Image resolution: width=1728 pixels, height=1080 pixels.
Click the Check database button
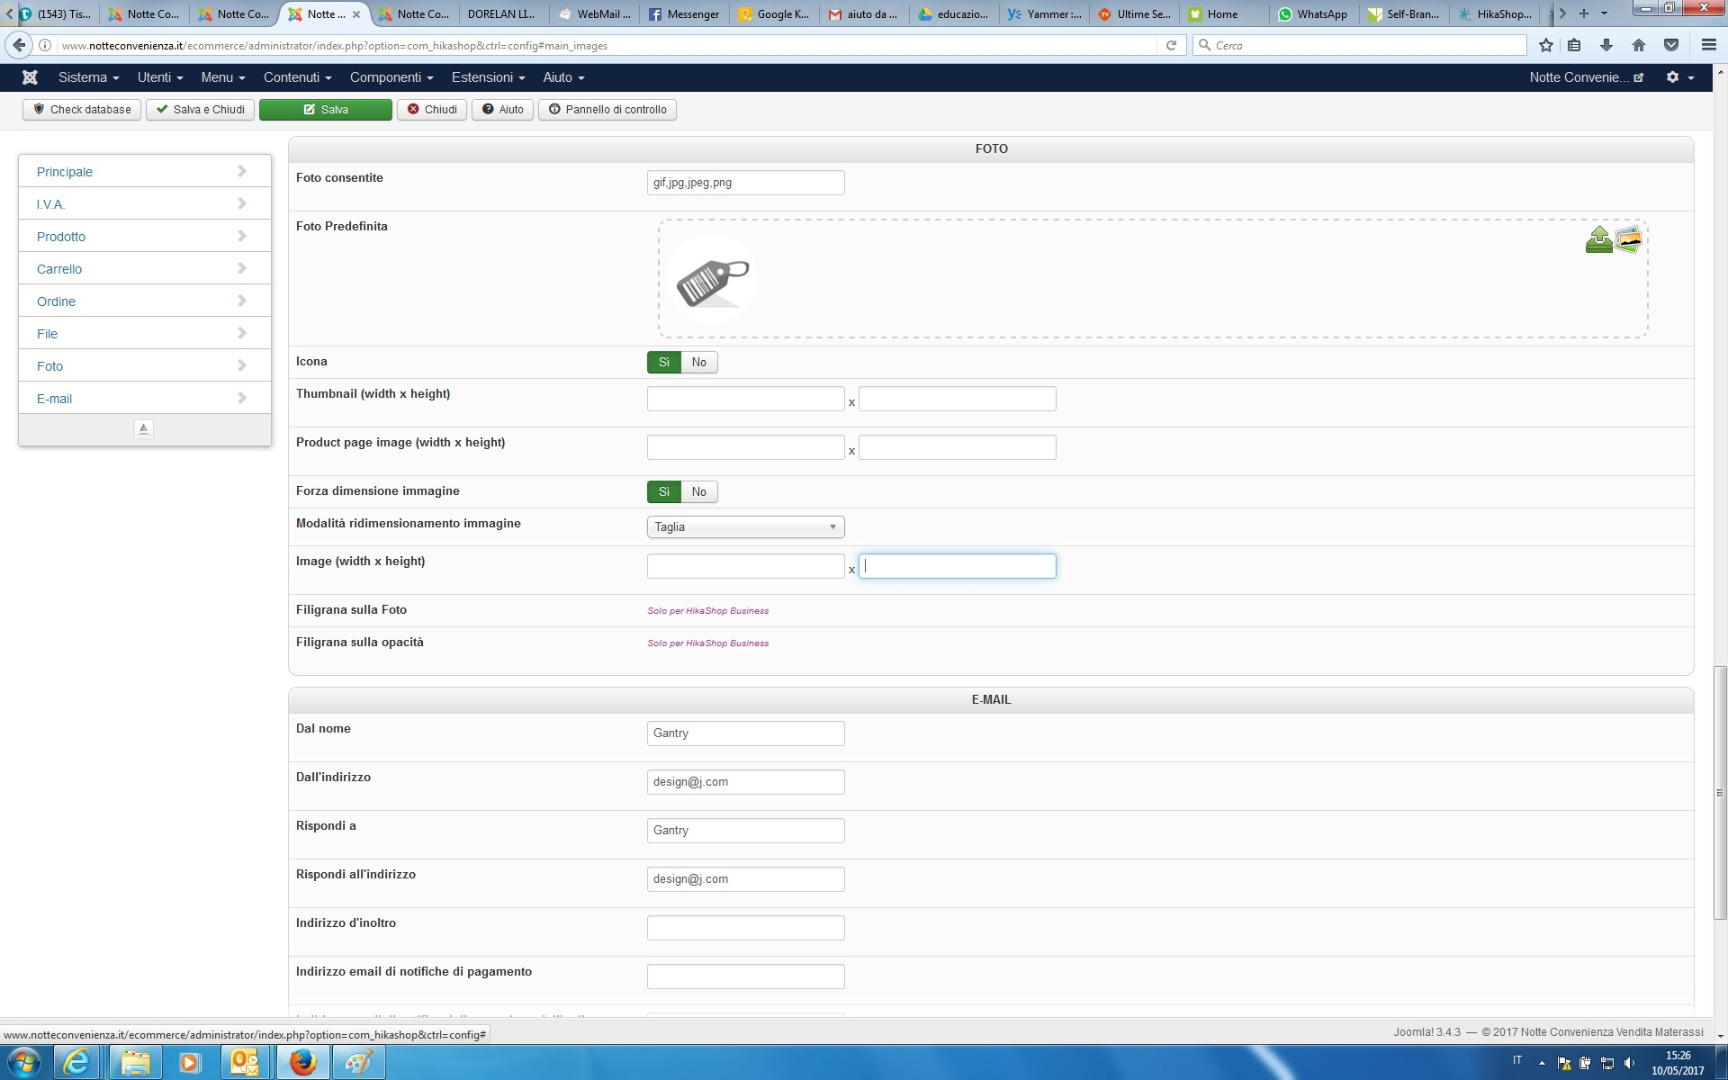pos(82,110)
